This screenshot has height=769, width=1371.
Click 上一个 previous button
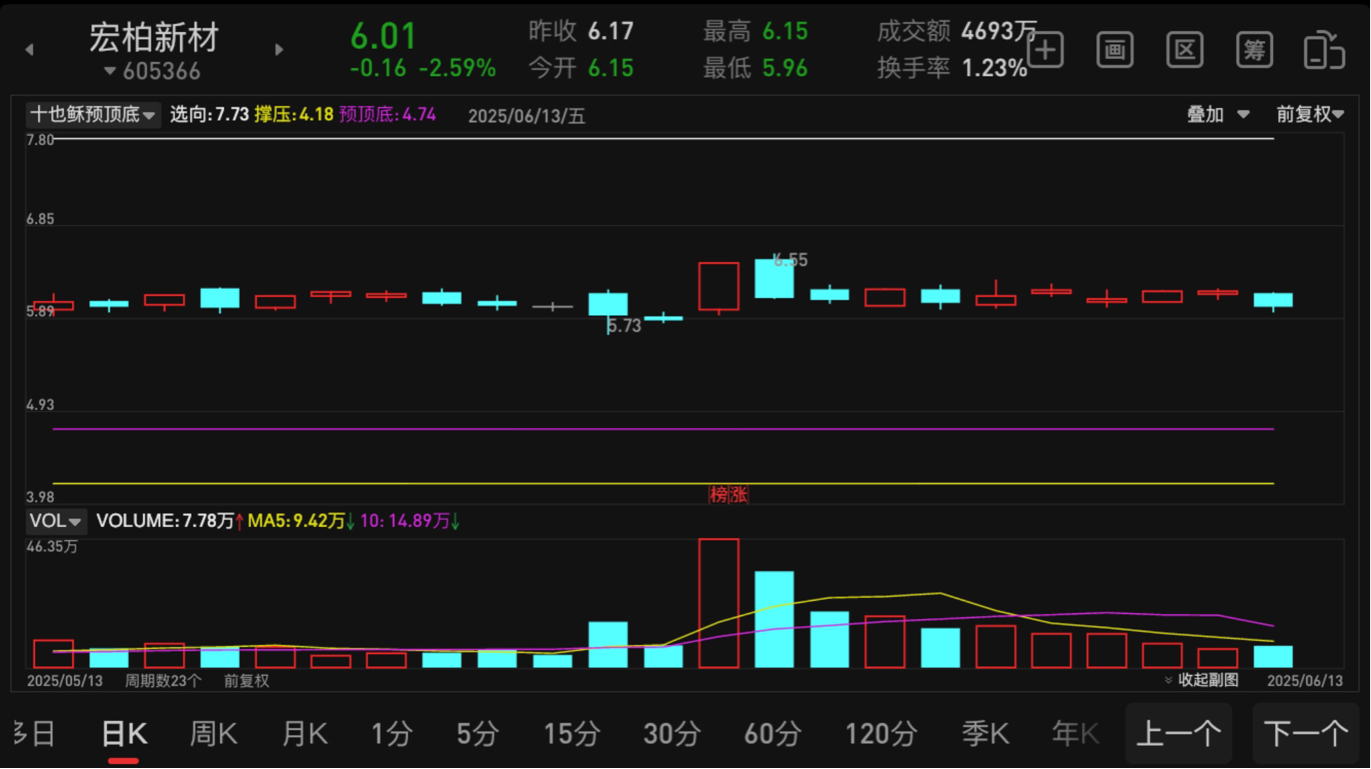click(x=1178, y=735)
